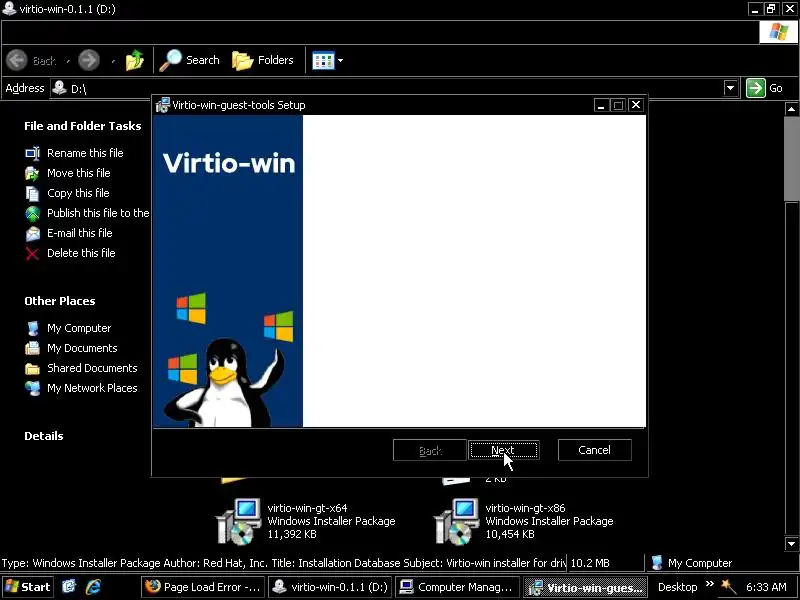Click the green Go arrow button
The image size is (800, 600).
[756, 88]
